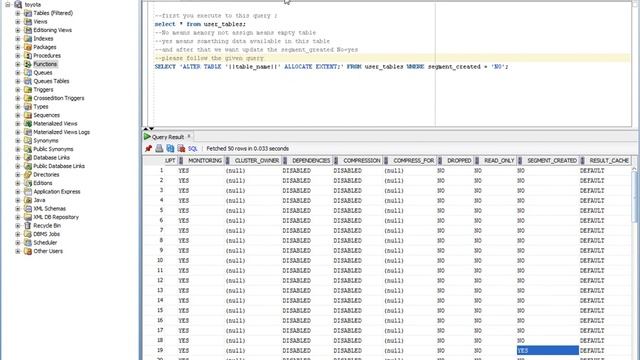Select highlighted YES cell in row 19
This screenshot has height=360, width=640.
pyautogui.click(x=547, y=350)
